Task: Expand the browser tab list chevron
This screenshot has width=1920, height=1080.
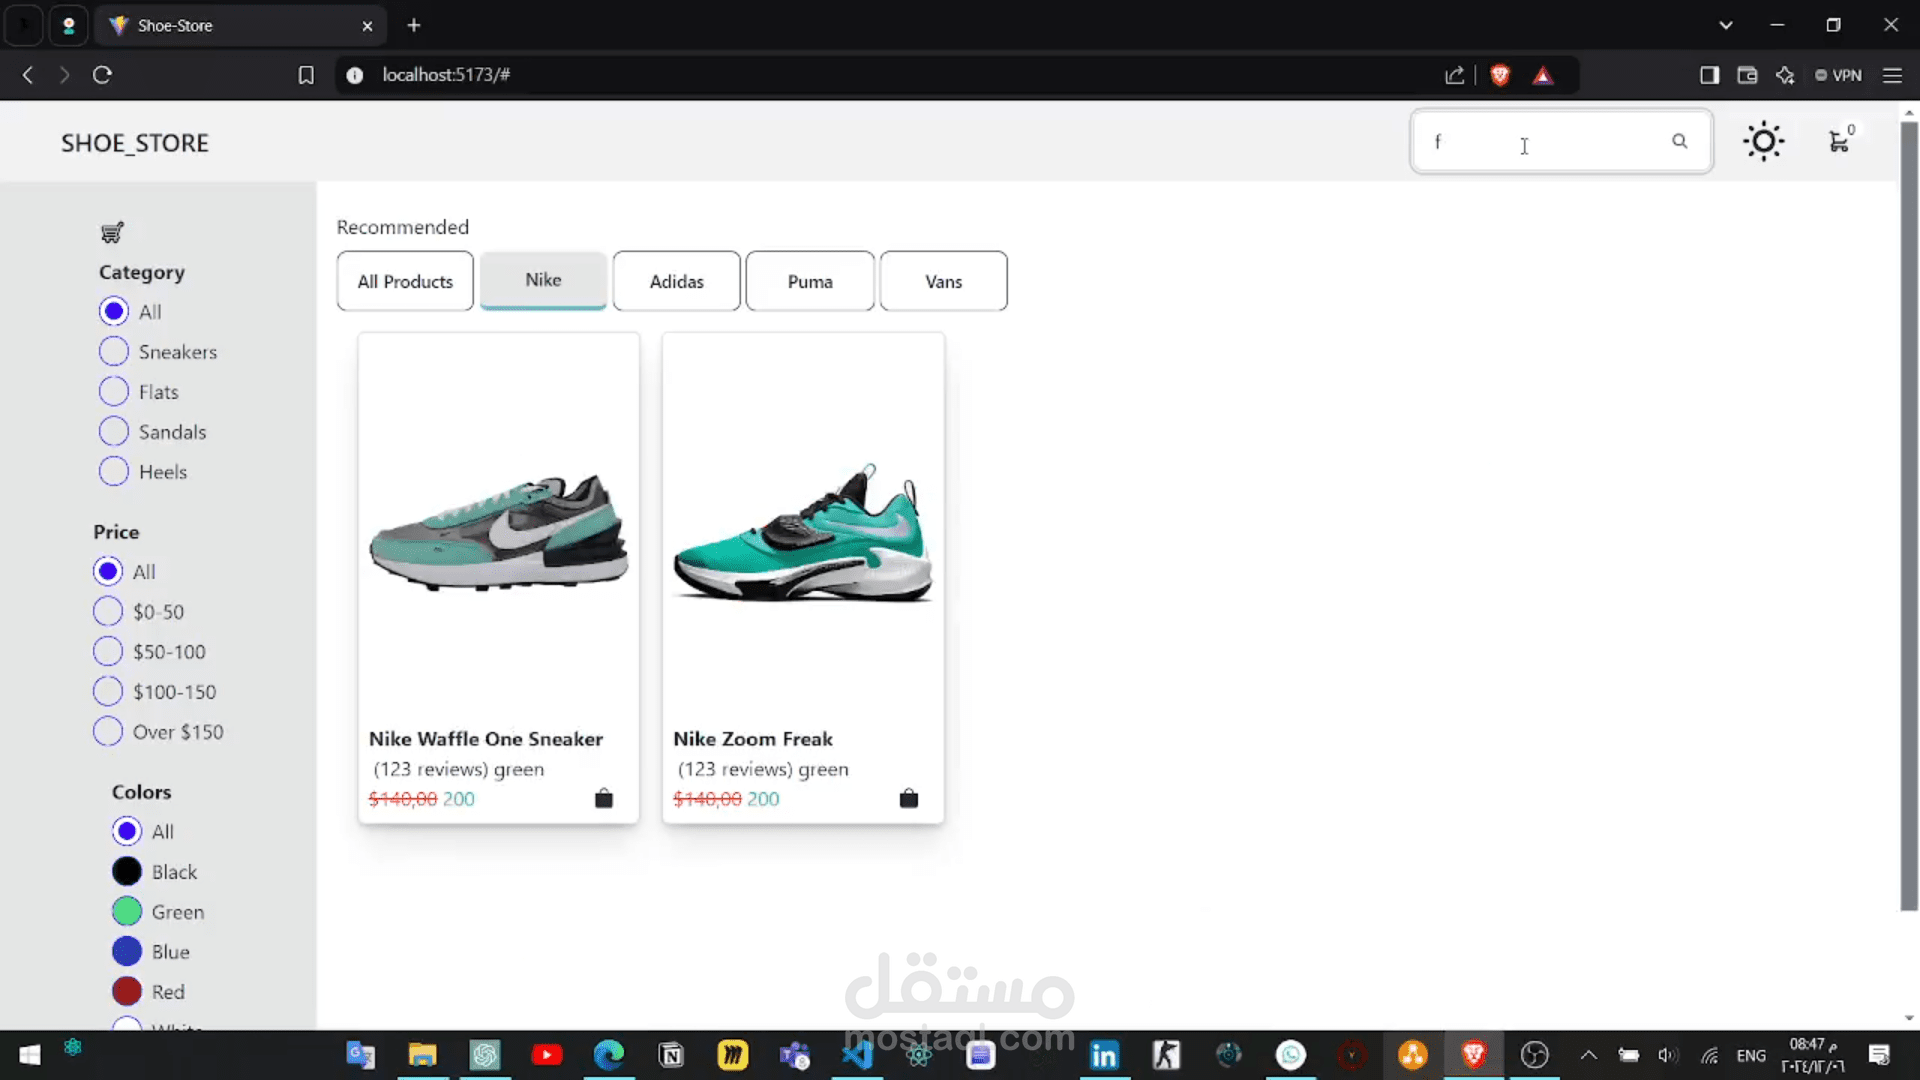Action: pyautogui.click(x=1725, y=25)
